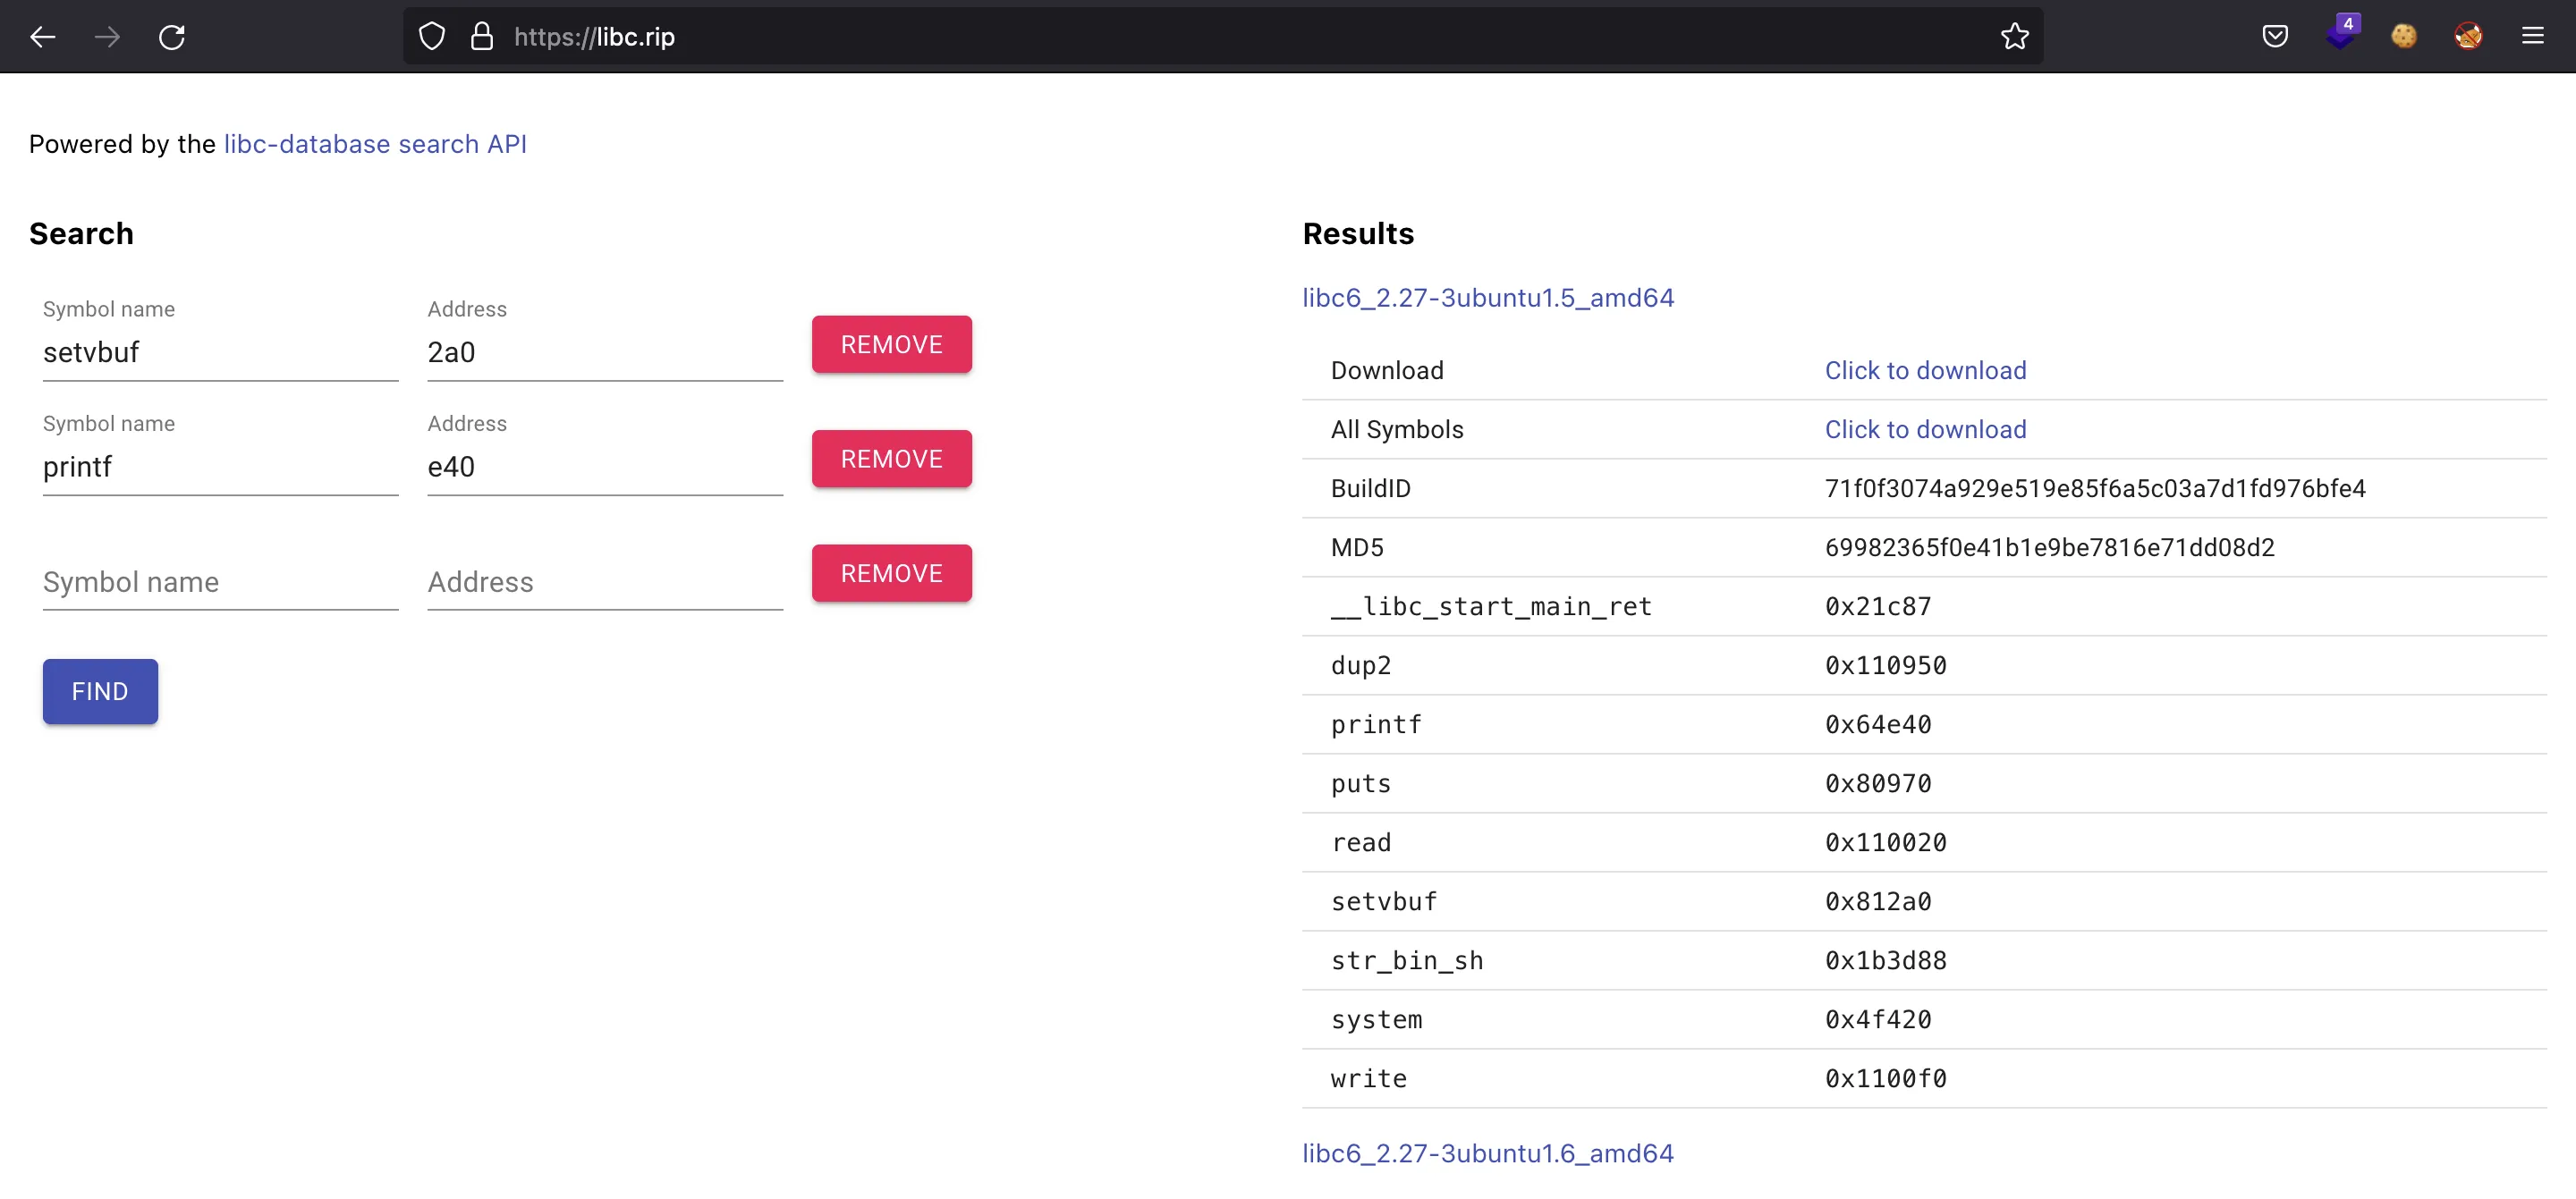Select setvbuf offset 0x812a0
Screen dimensions: 2576x1199
[1878, 902]
